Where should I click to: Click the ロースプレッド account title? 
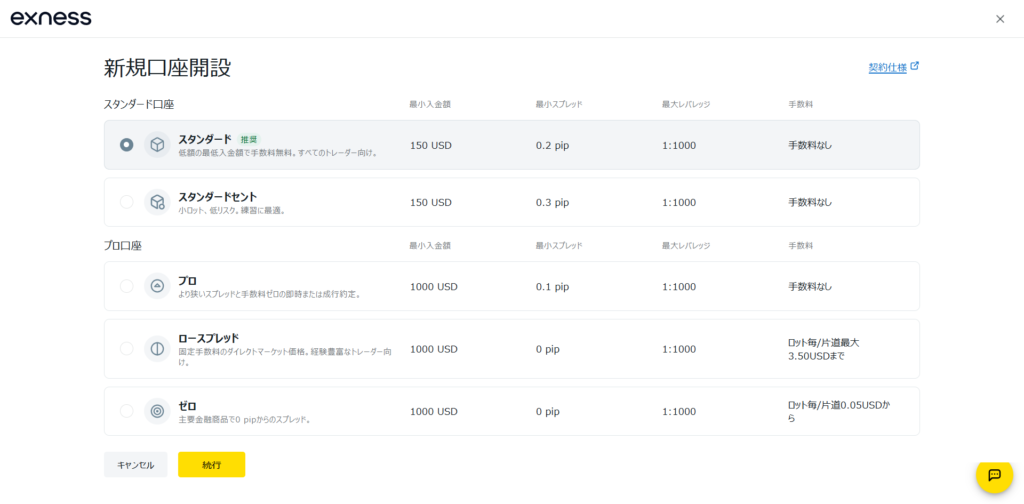[x=209, y=338]
